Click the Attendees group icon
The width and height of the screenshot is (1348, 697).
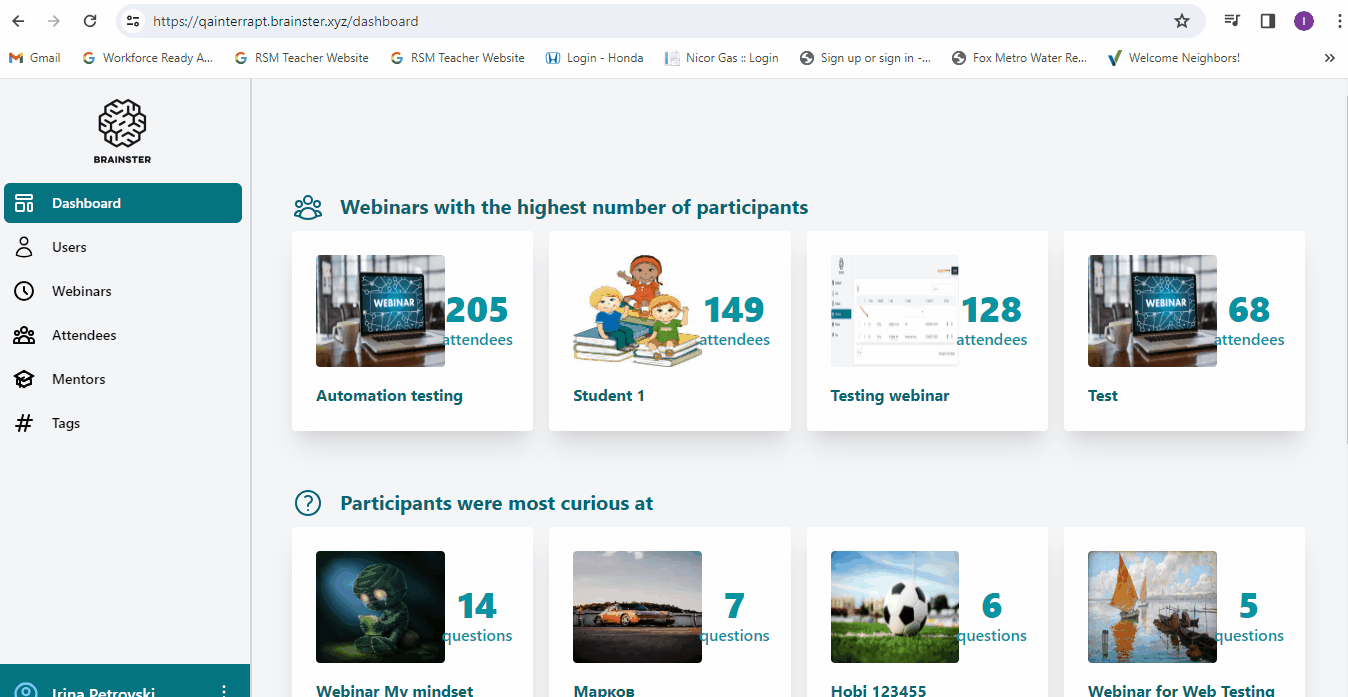(24, 335)
